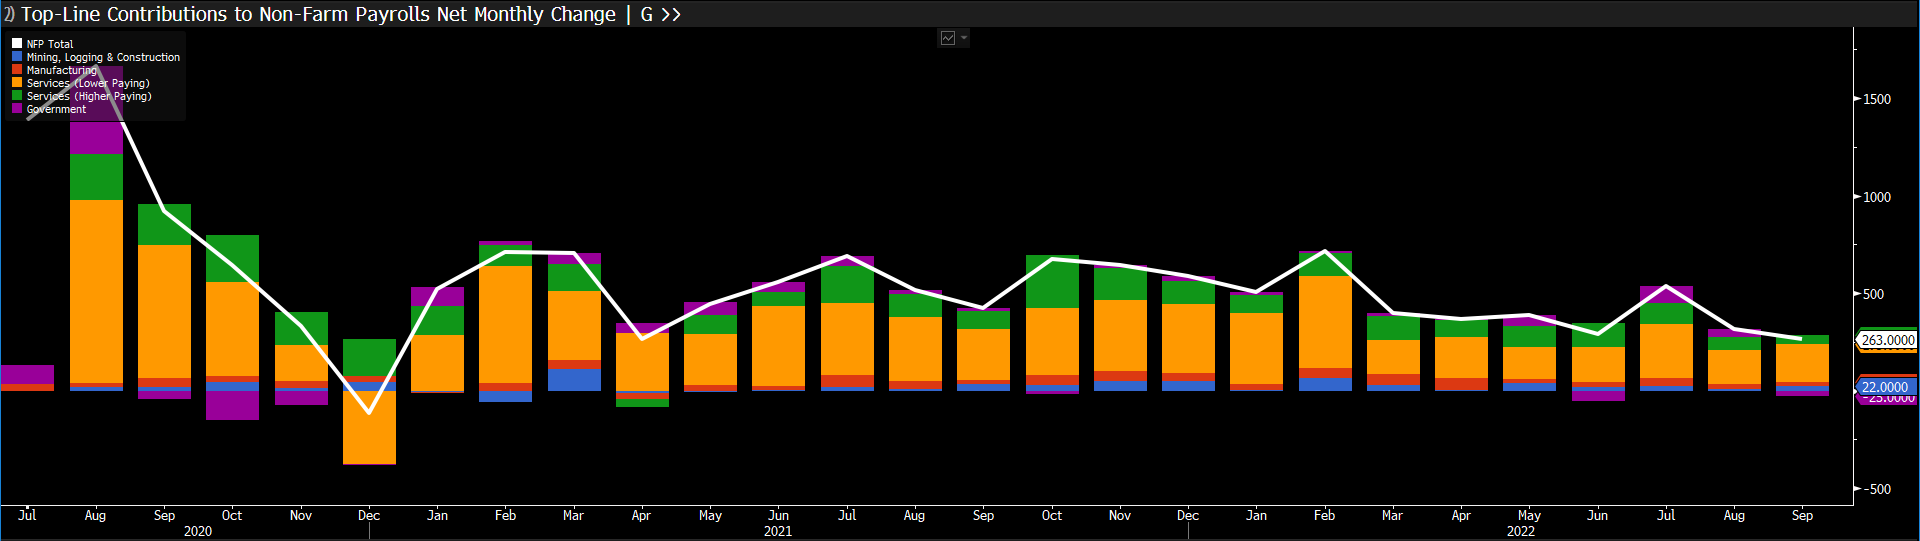Click the -500 y-axis label
The height and width of the screenshot is (541, 1920).
(x=1875, y=489)
